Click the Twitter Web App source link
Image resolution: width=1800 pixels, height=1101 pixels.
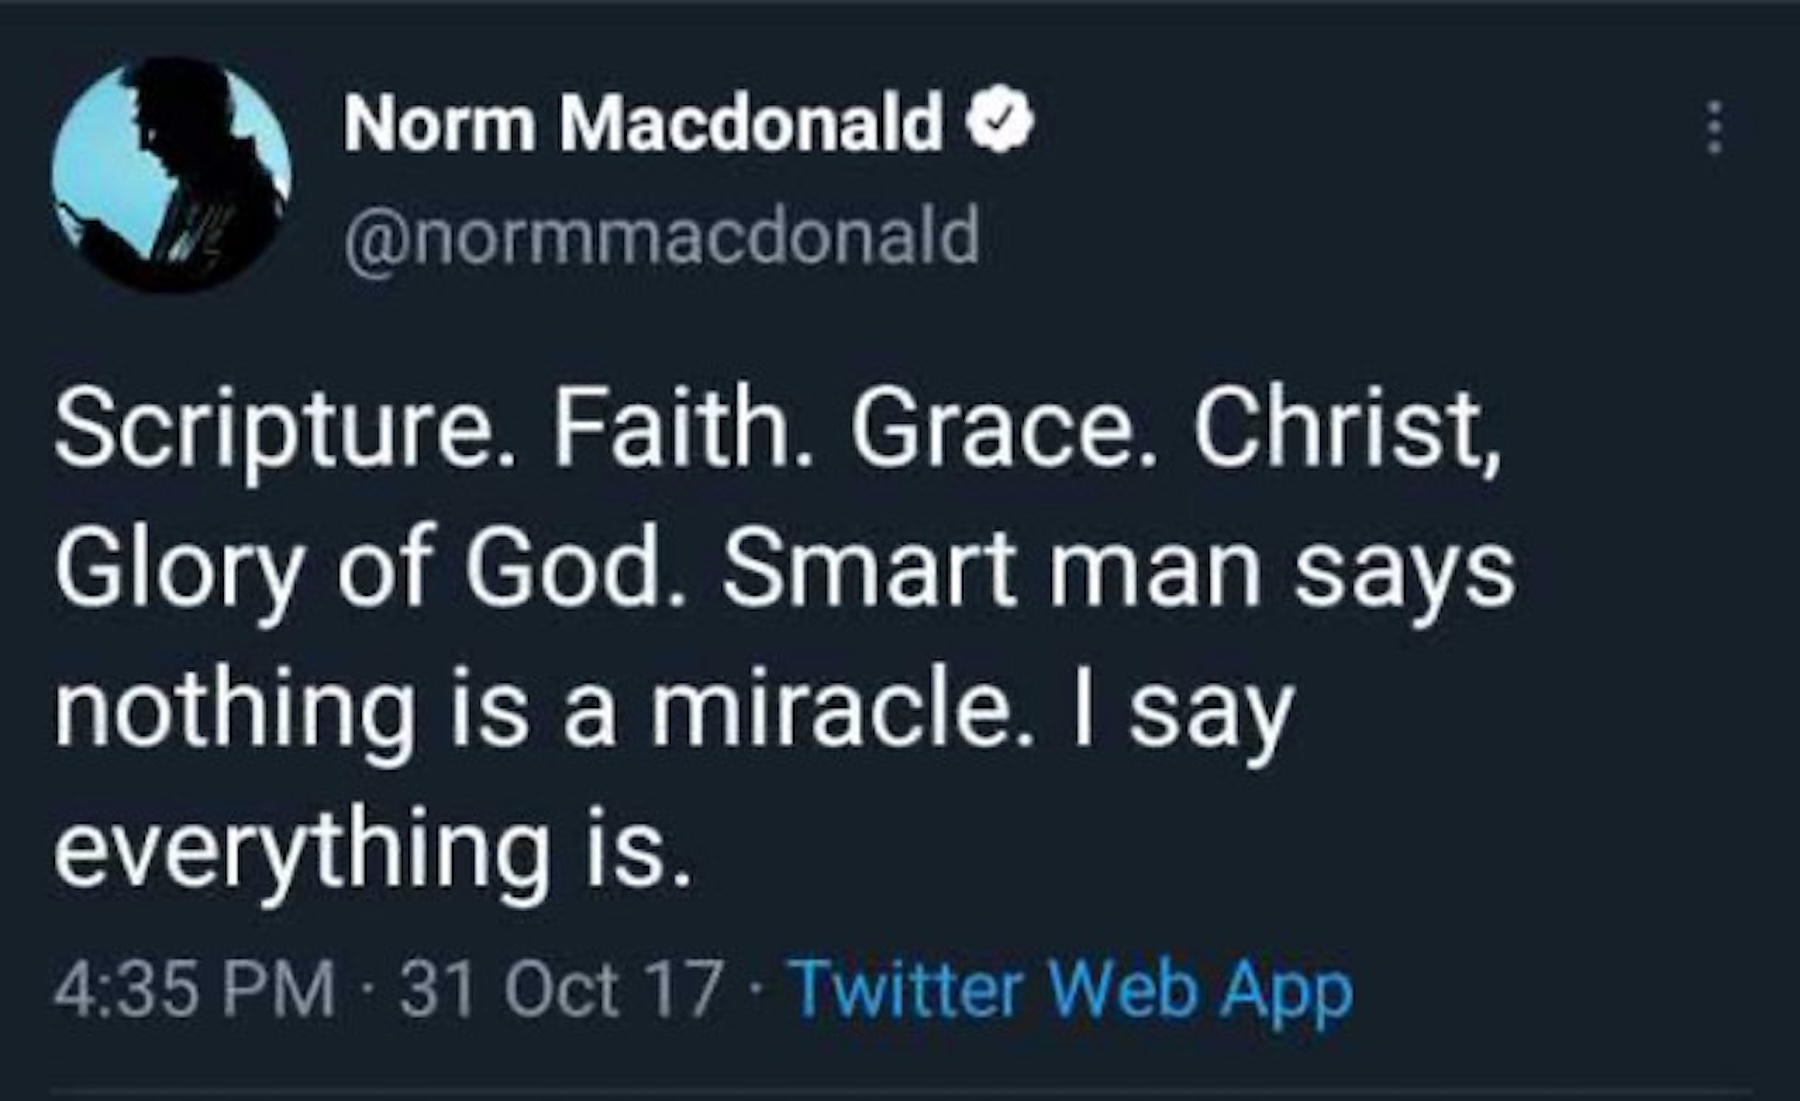pos(1071,989)
